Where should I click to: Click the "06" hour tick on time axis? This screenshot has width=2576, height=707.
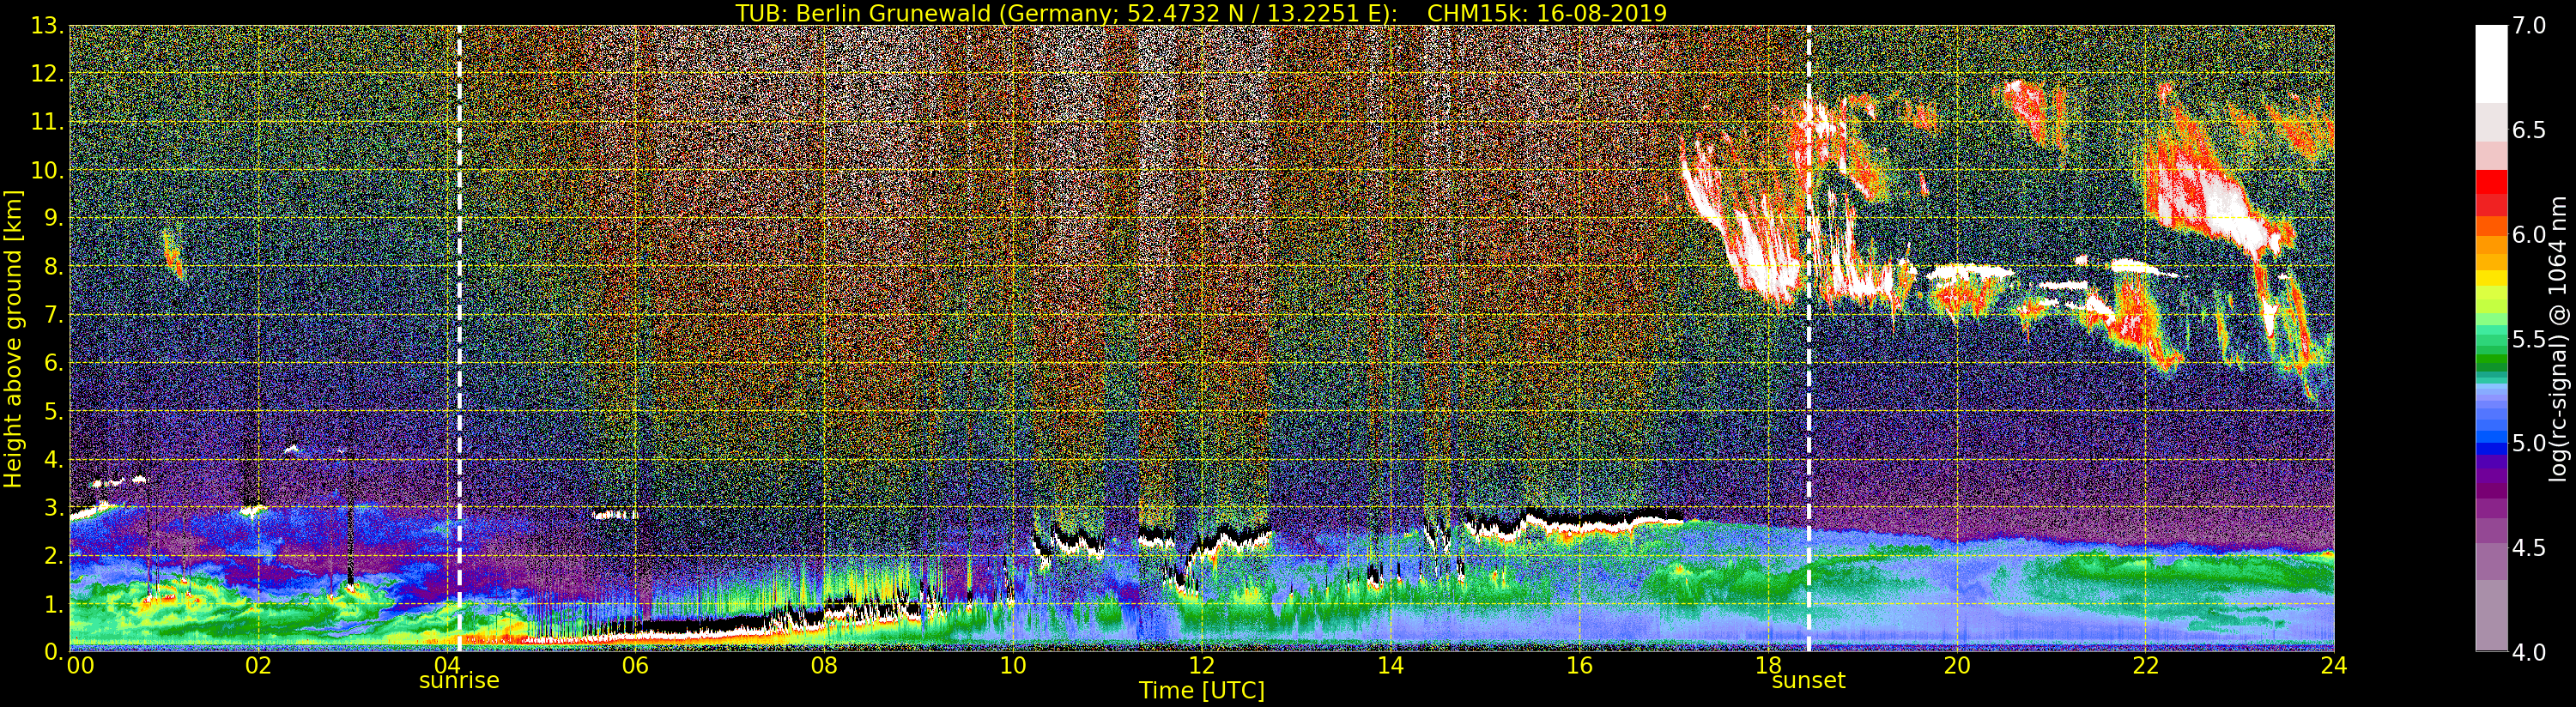(x=635, y=666)
